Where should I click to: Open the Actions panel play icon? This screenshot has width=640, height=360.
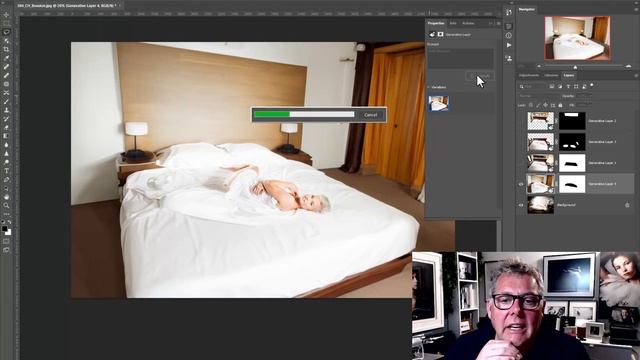point(509,45)
